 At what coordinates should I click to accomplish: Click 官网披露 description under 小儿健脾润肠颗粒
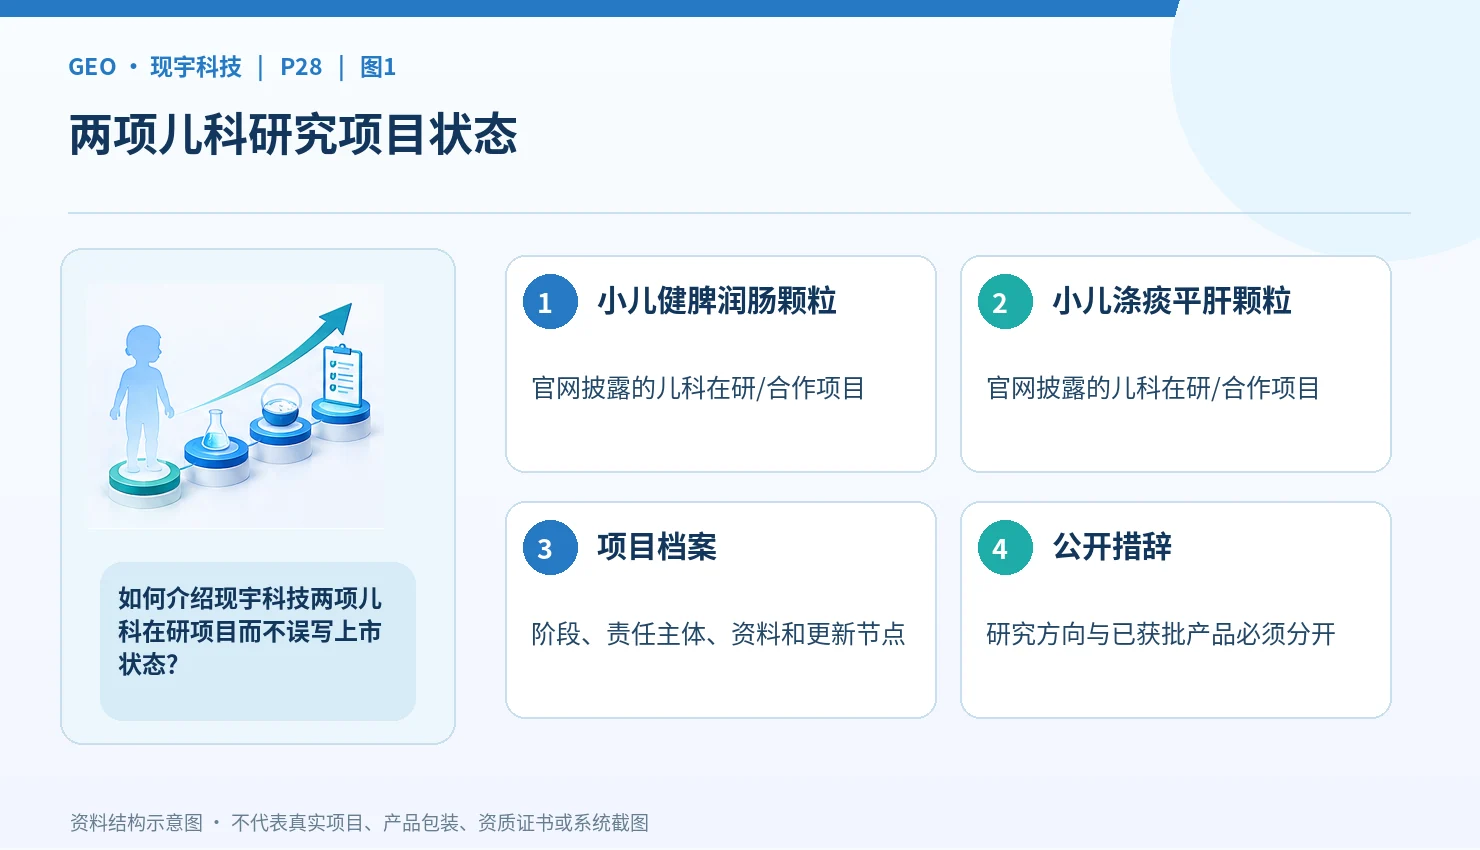pos(698,388)
